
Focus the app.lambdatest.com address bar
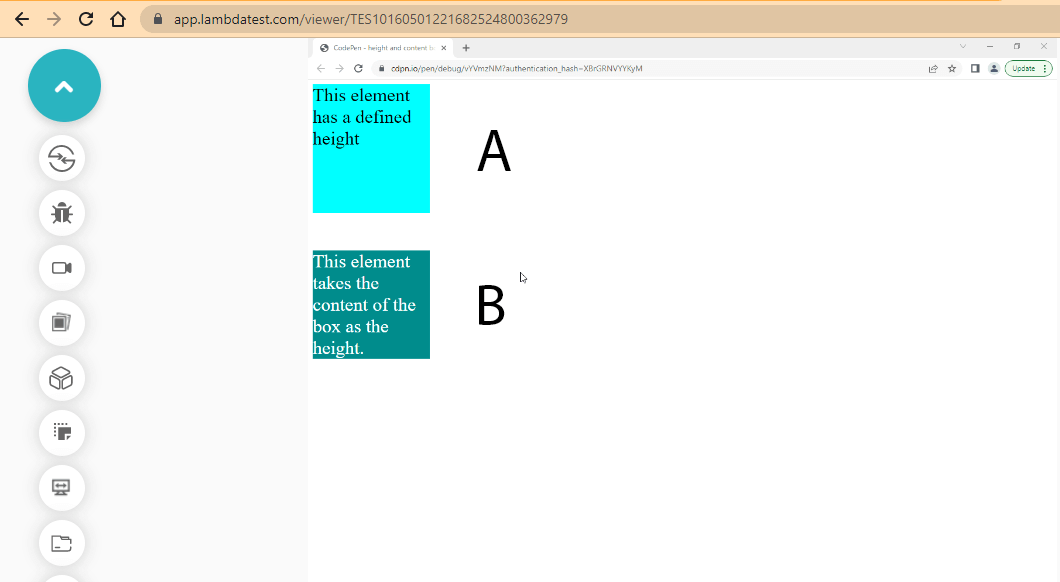(x=599, y=19)
